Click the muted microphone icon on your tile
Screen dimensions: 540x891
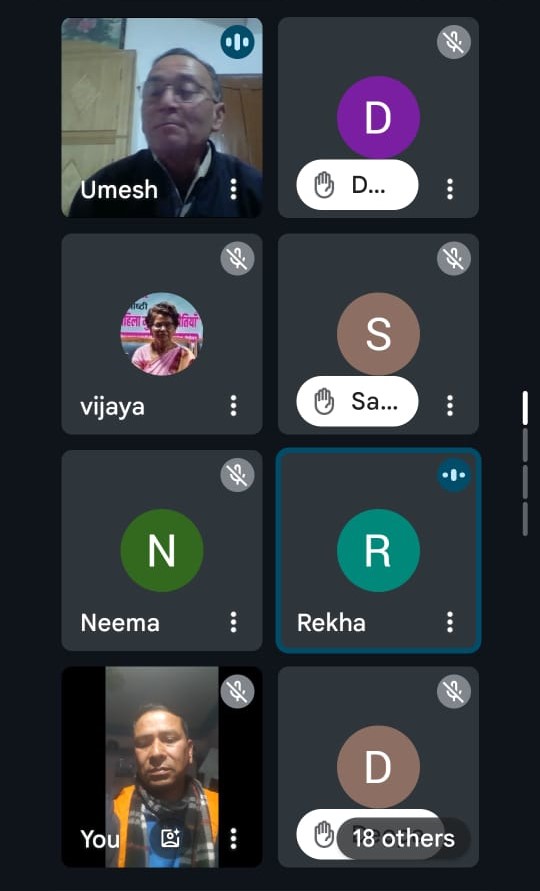(238, 691)
